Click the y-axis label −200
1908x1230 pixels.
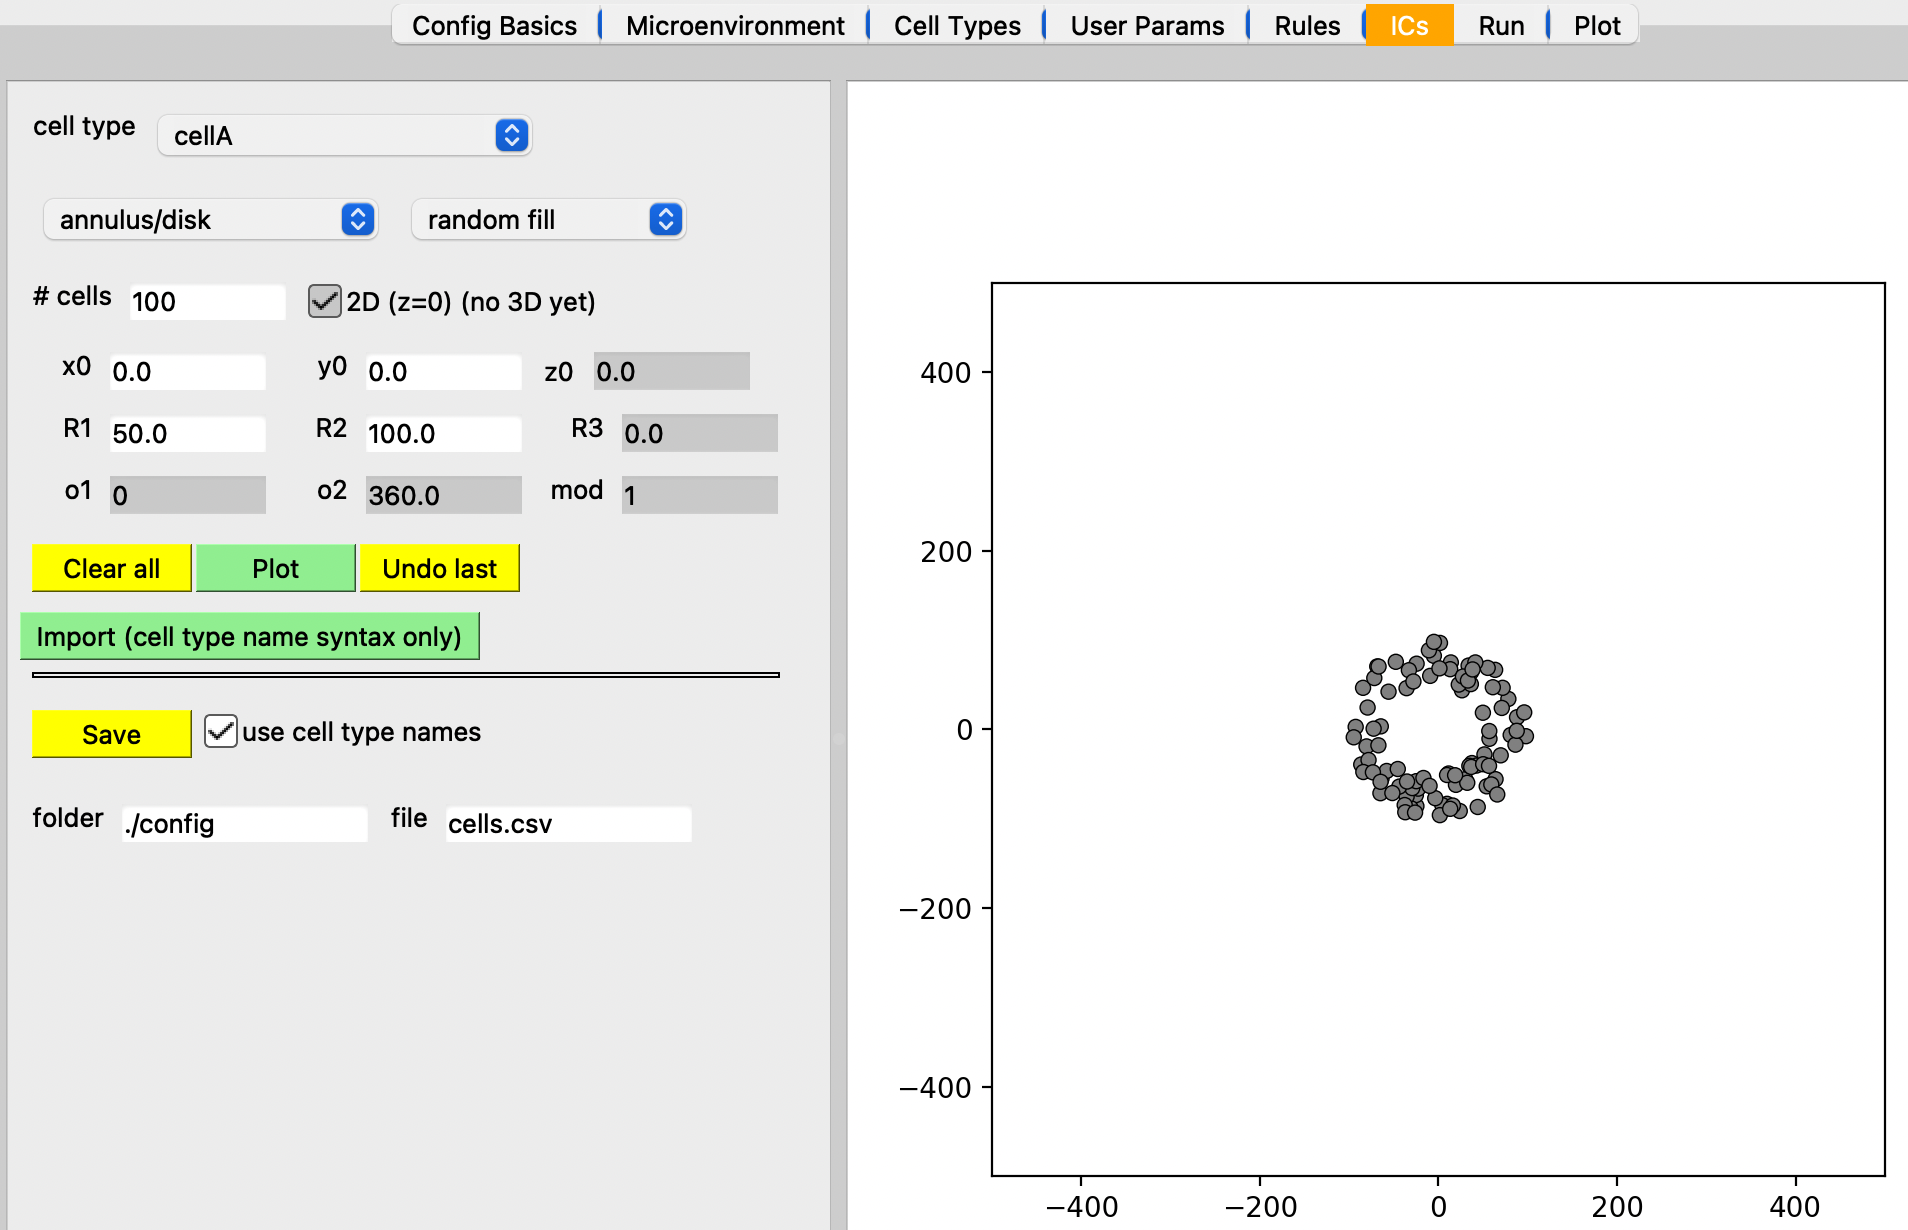pos(935,909)
